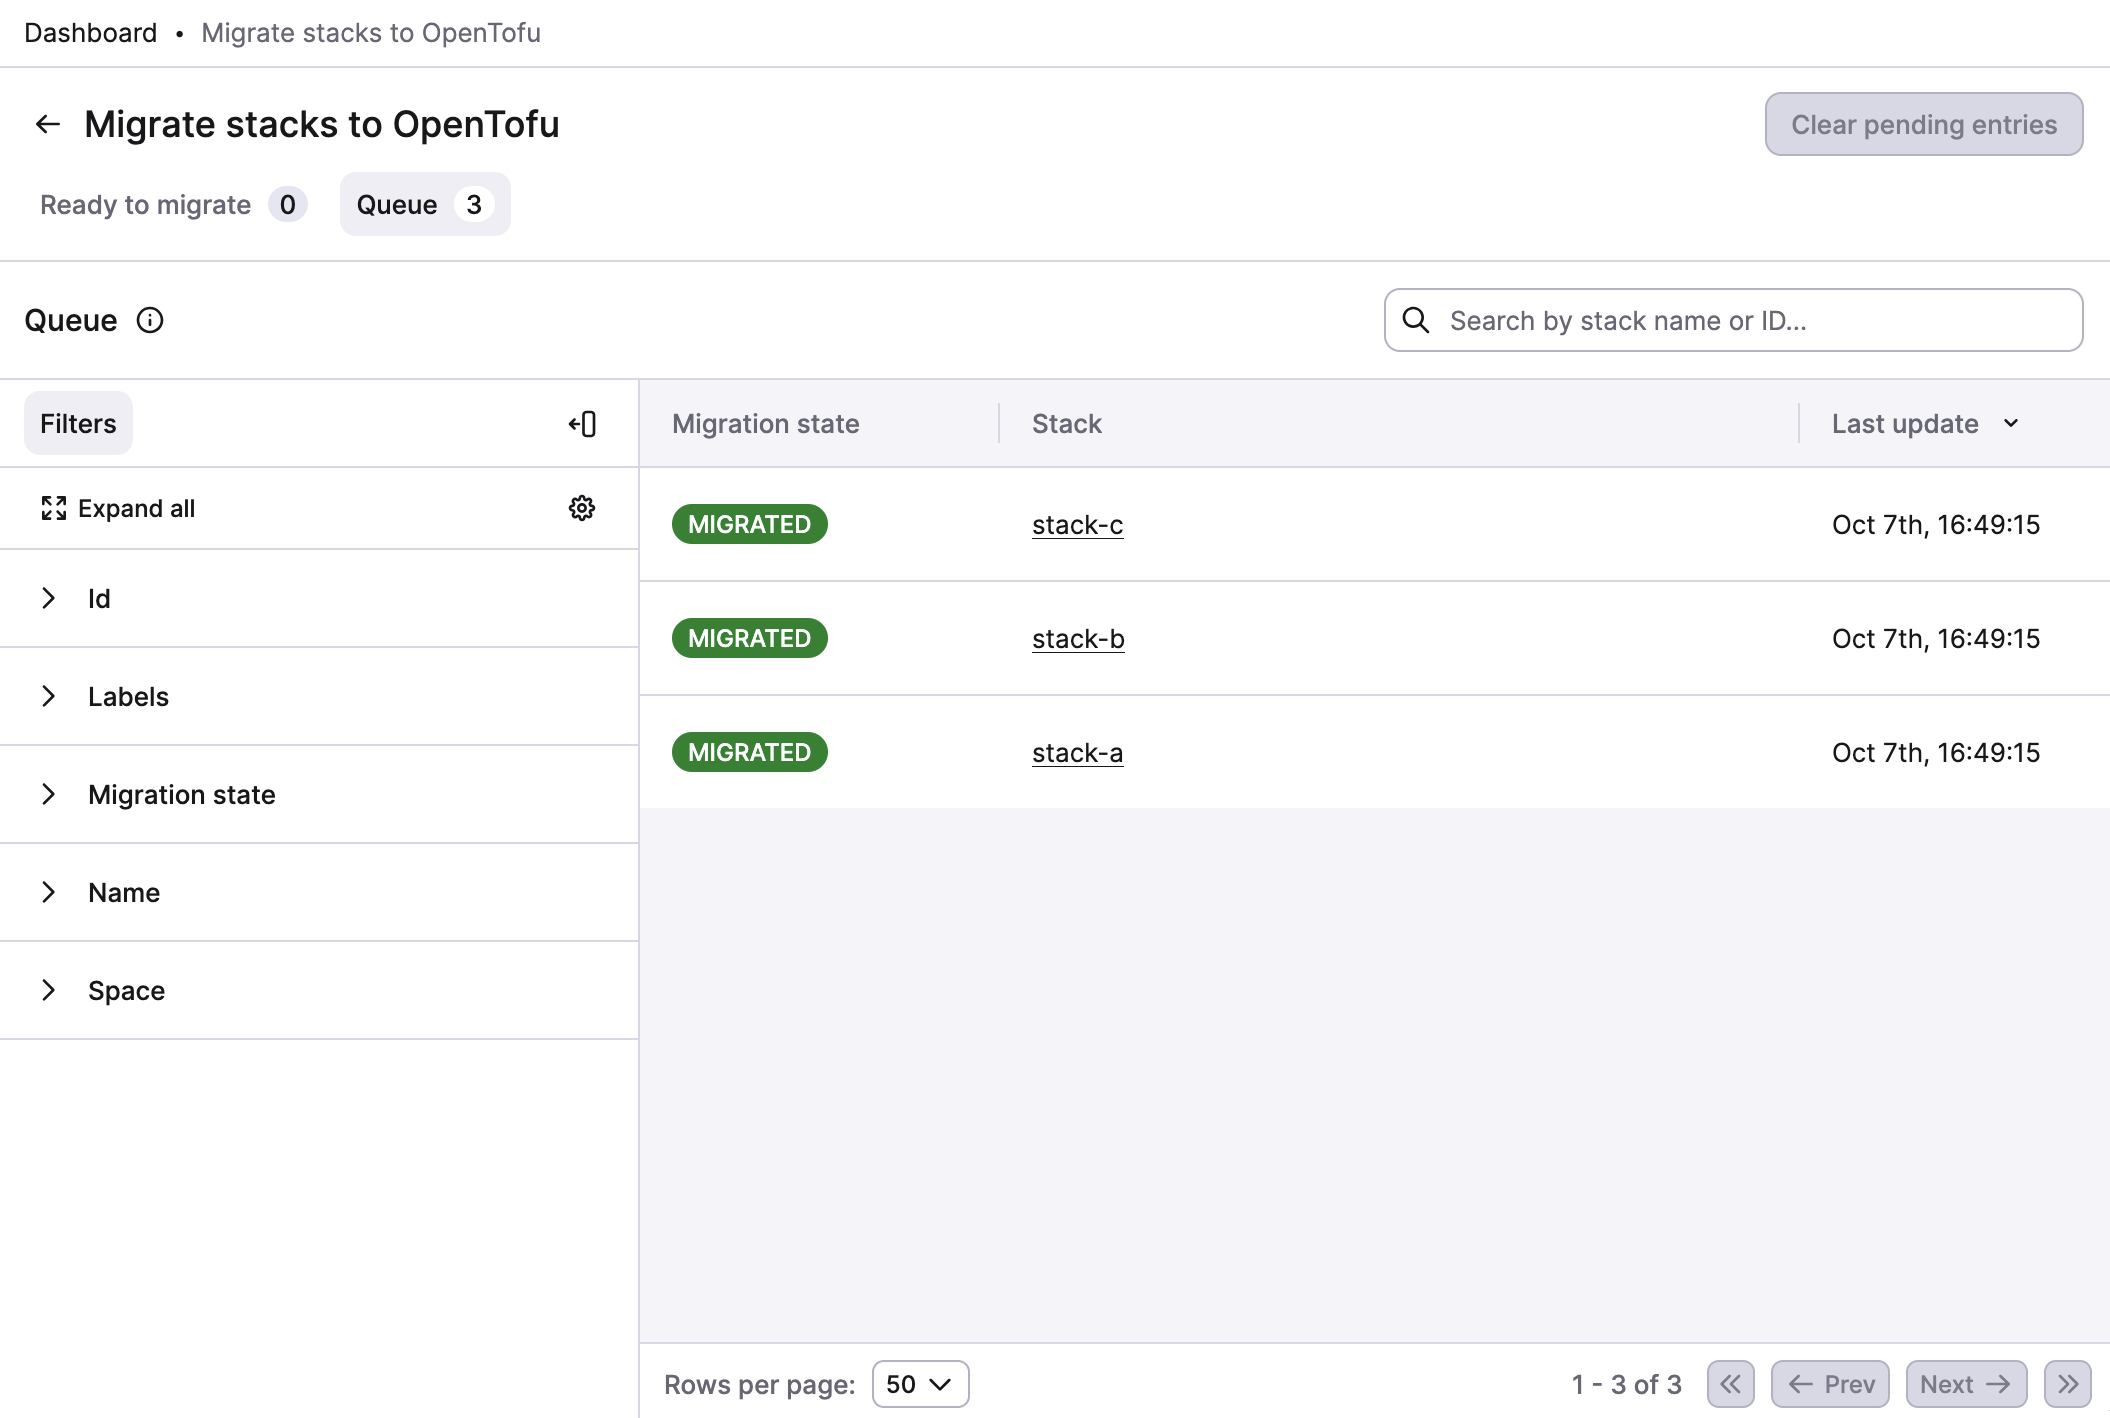Click the search magnifier icon
2110x1418 pixels.
coord(1416,320)
